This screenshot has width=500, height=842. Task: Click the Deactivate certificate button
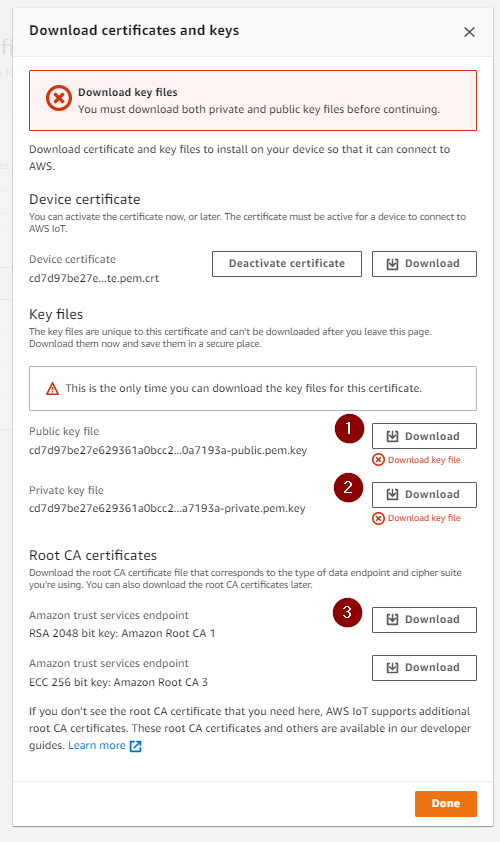[287, 264]
